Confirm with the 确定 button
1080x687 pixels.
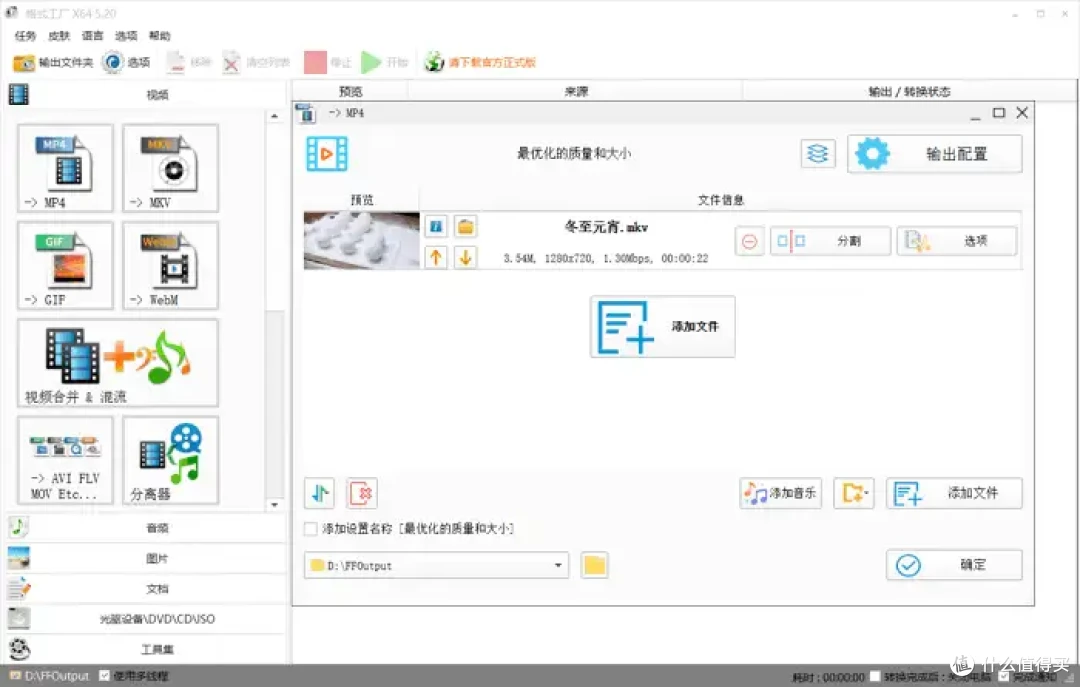click(954, 565)
